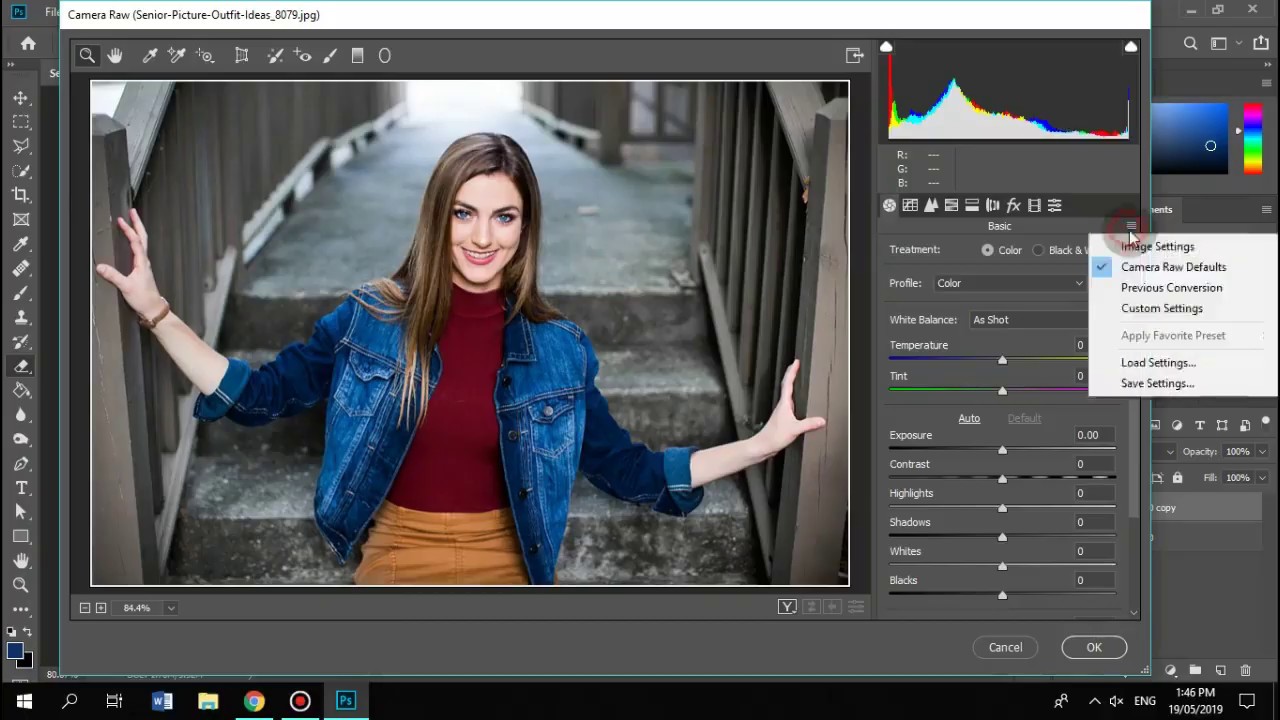
Task: Open the White Balance dropdown
Action: 1030,320
